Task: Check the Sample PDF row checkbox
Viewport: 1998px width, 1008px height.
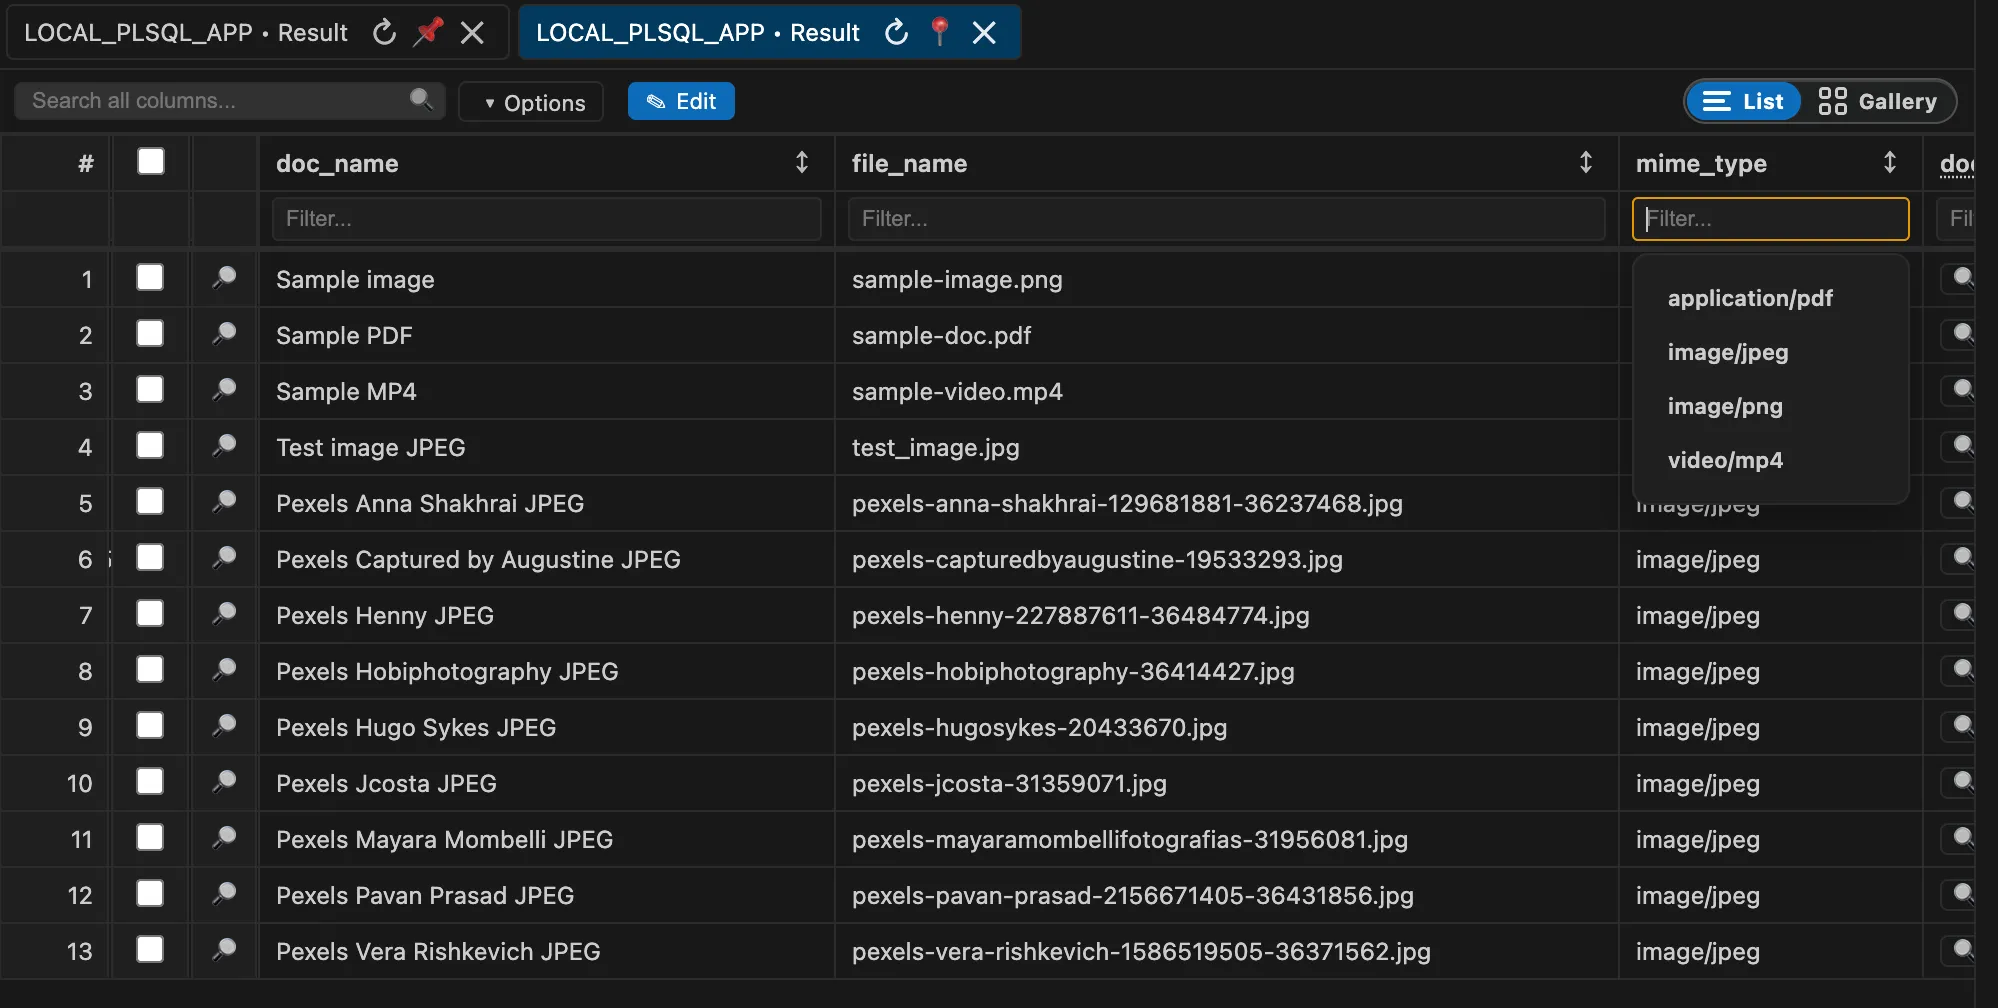Action: [x=150, y=333]
